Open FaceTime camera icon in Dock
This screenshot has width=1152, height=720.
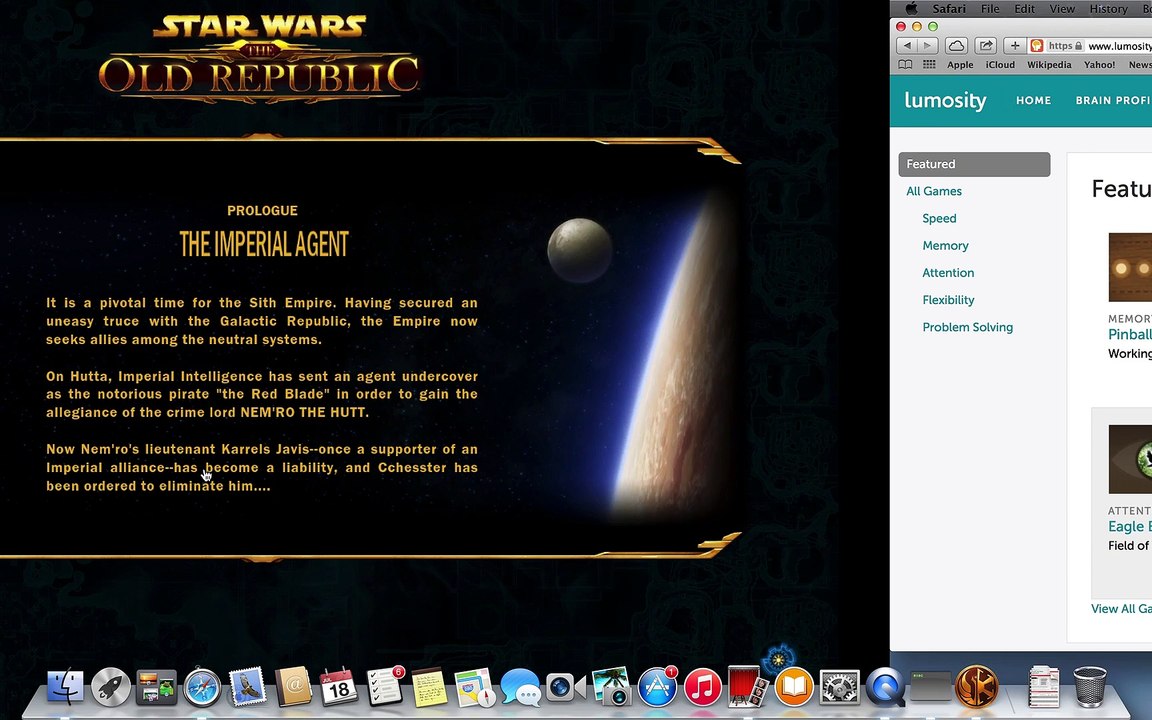tap(566, 687)
